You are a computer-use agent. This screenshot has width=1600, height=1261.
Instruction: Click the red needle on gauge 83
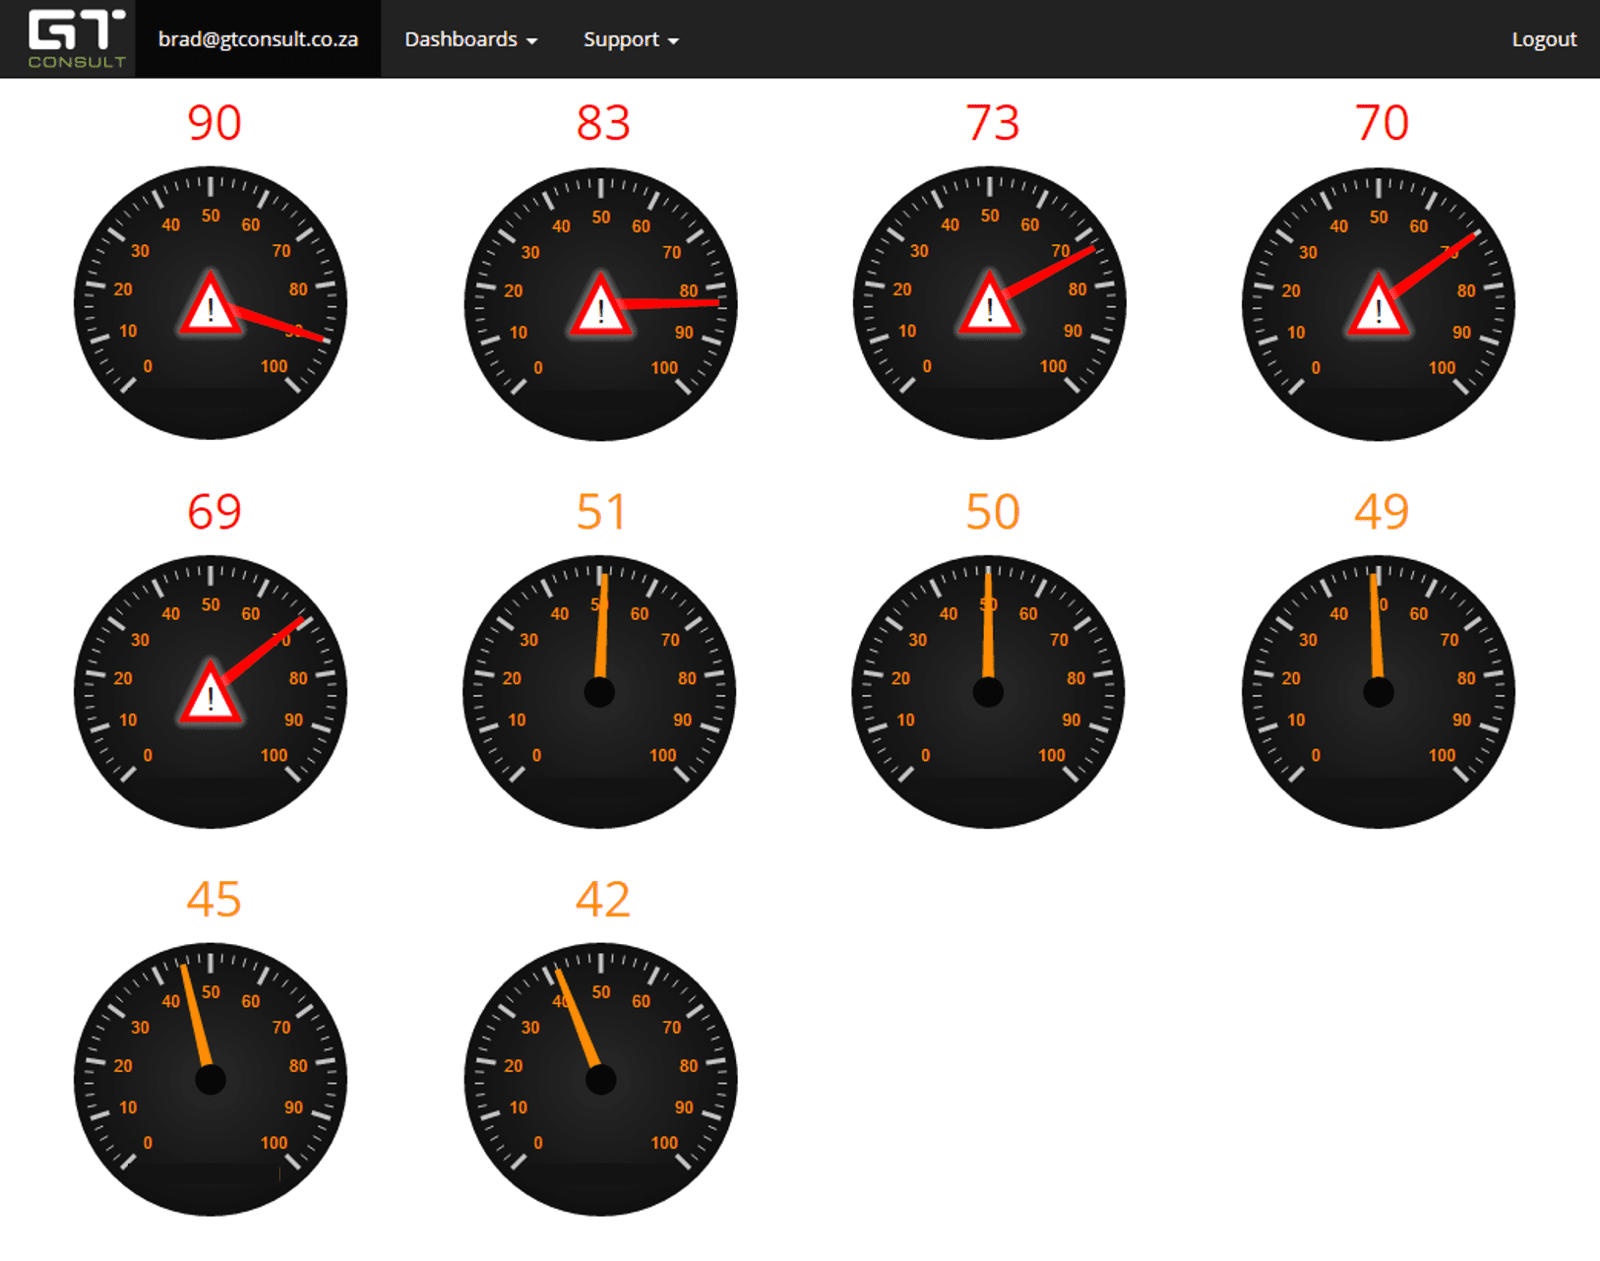pos(668,302)
